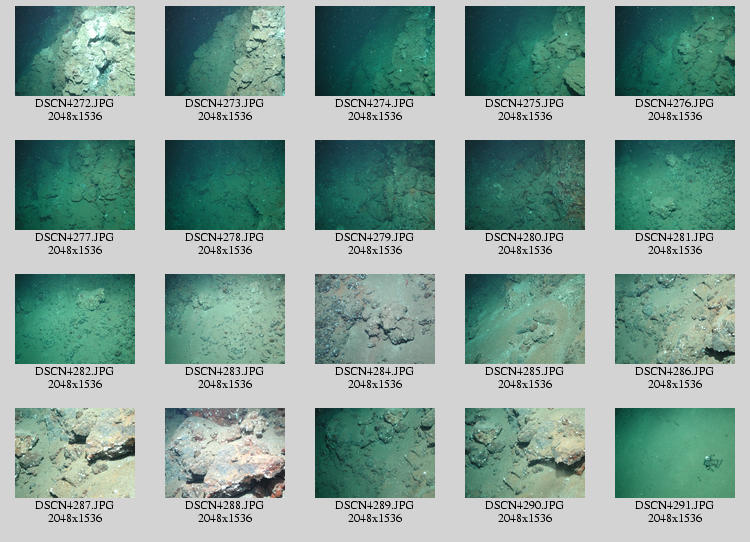Open the DSCN4284.JPG rocky thumbnail
This screenshot has height=542, width=750.
coord(375,319)
